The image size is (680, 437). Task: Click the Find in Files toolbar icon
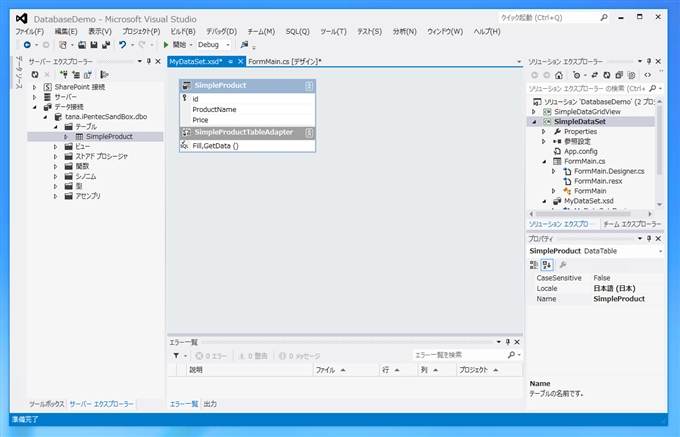click(x=245, y=45)
